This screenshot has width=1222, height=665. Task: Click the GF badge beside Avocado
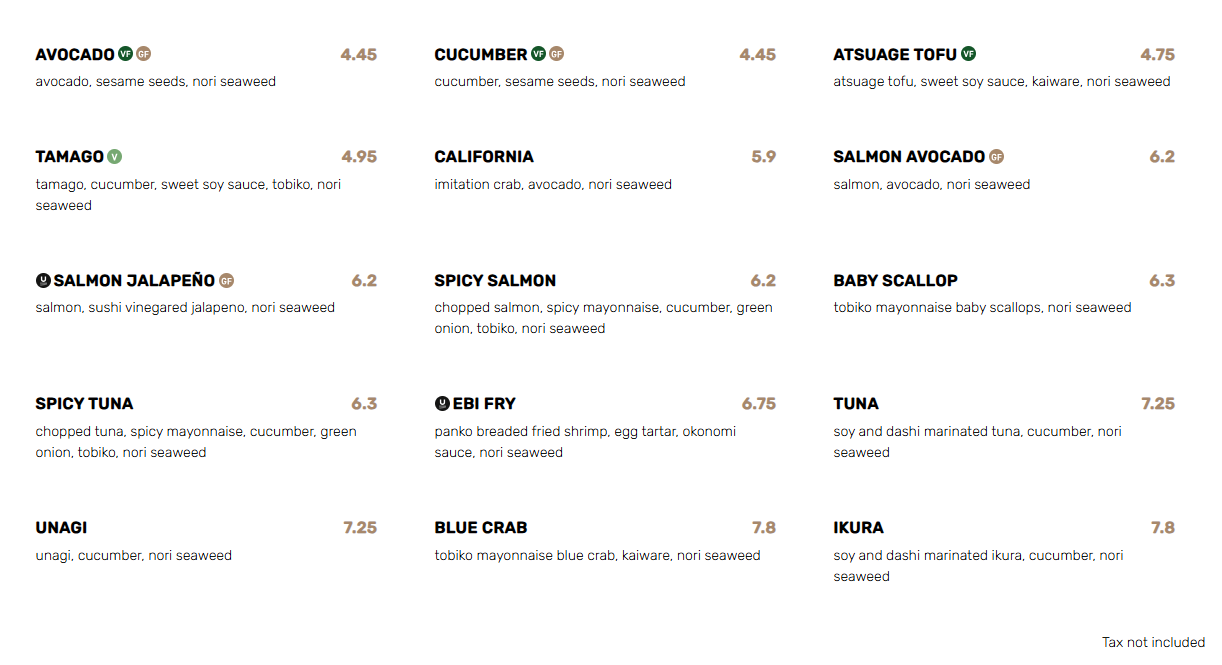tap(143, 54)
